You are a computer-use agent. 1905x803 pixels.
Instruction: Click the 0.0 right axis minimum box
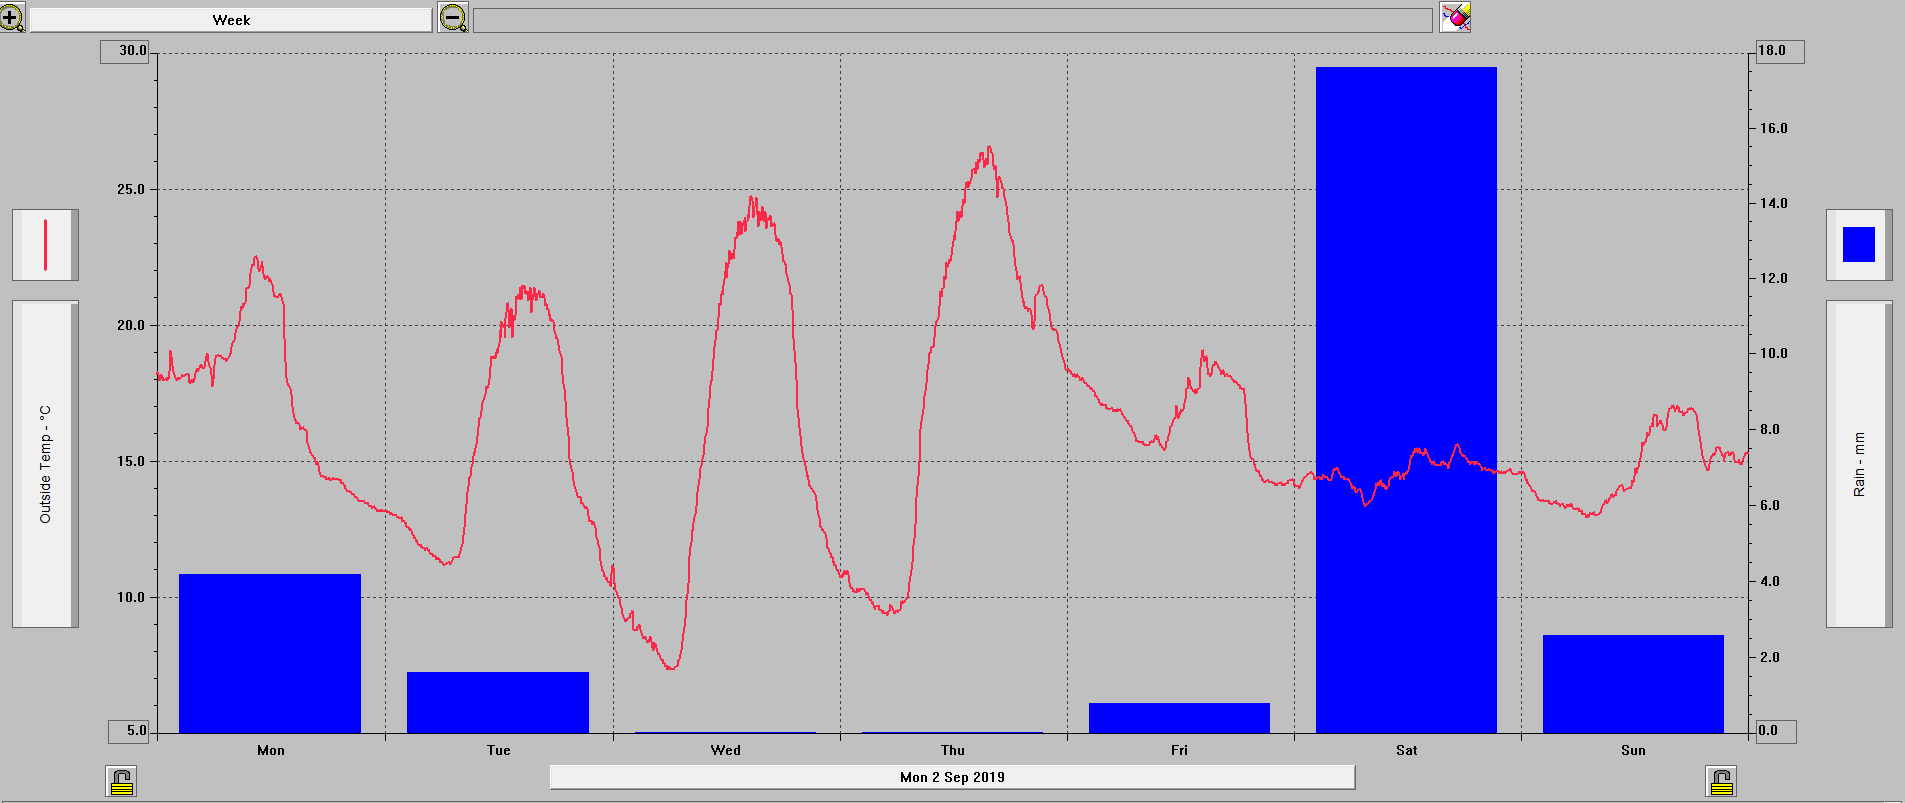tap(1775, 731)
